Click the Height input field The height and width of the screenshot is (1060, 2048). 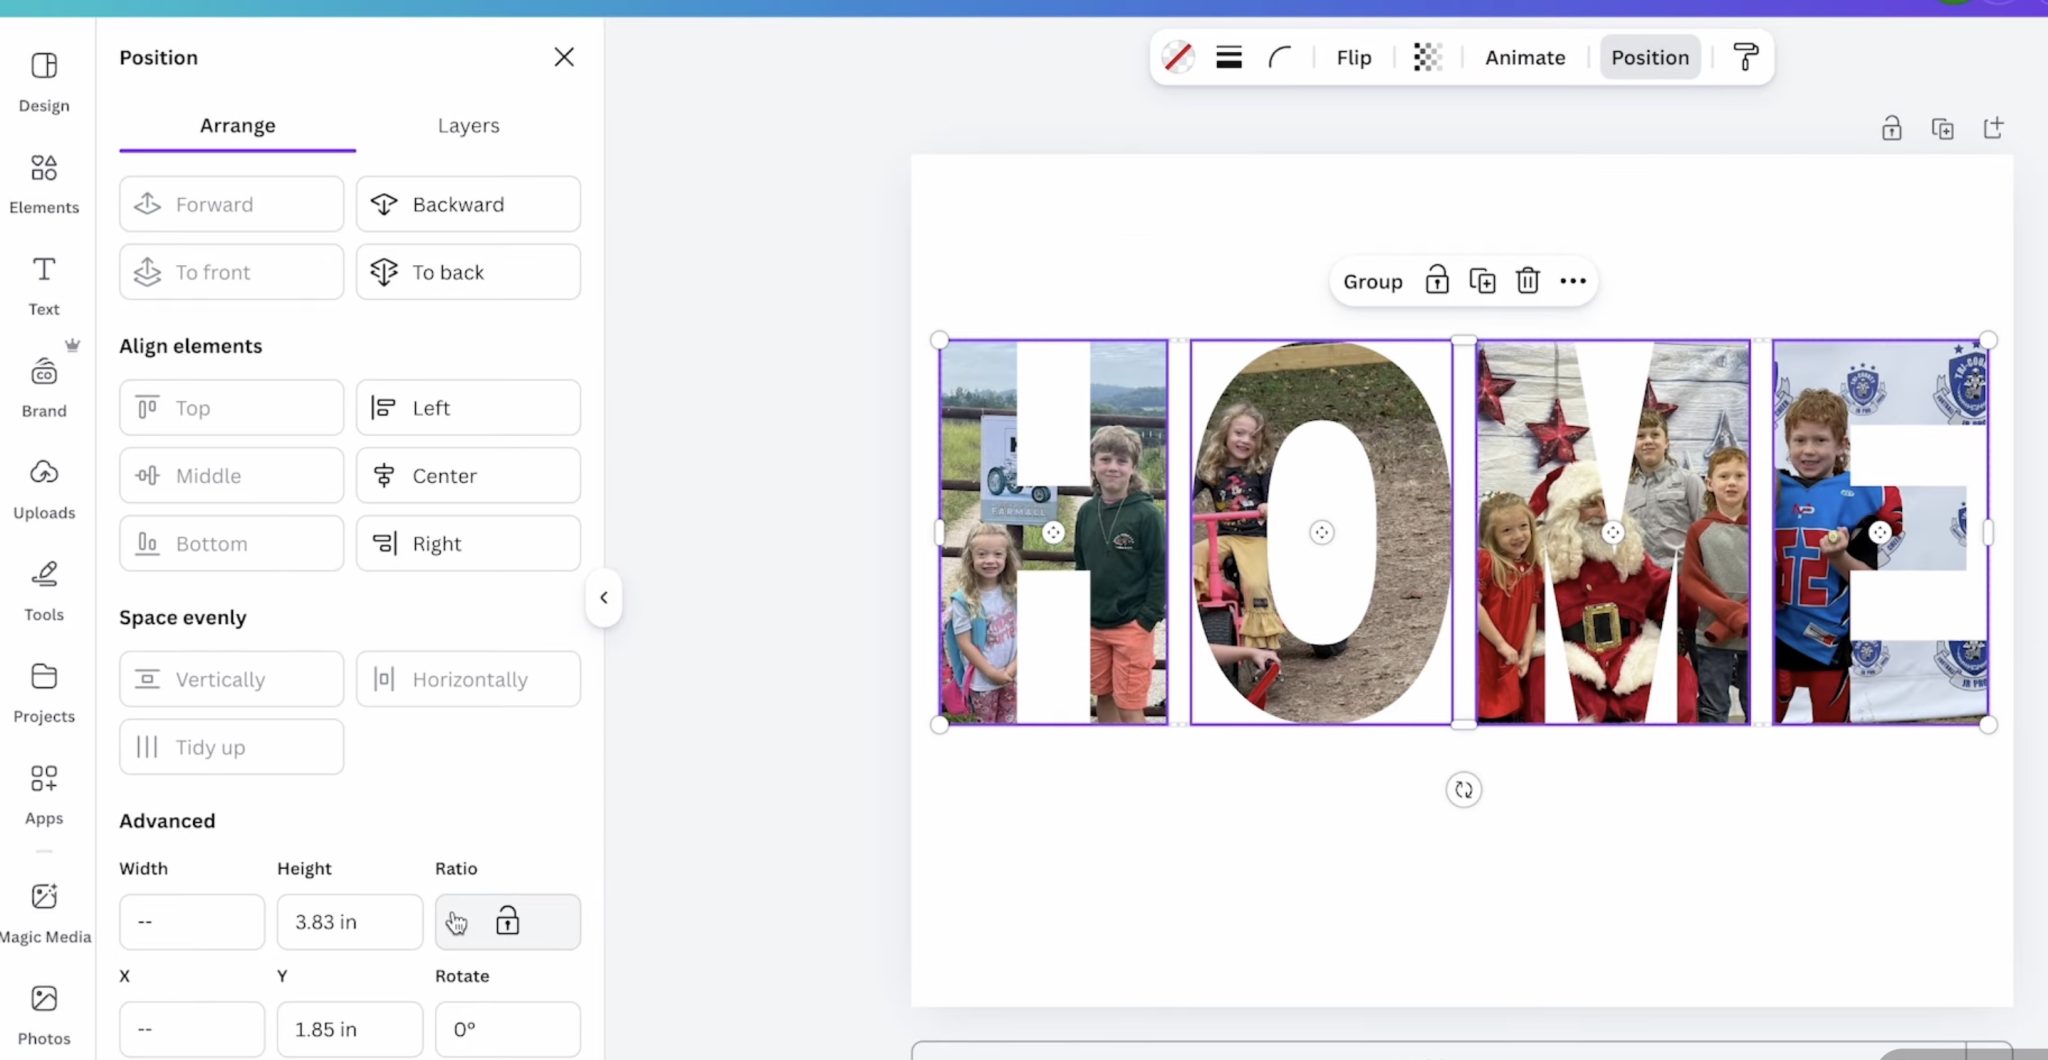coord(349,921)
